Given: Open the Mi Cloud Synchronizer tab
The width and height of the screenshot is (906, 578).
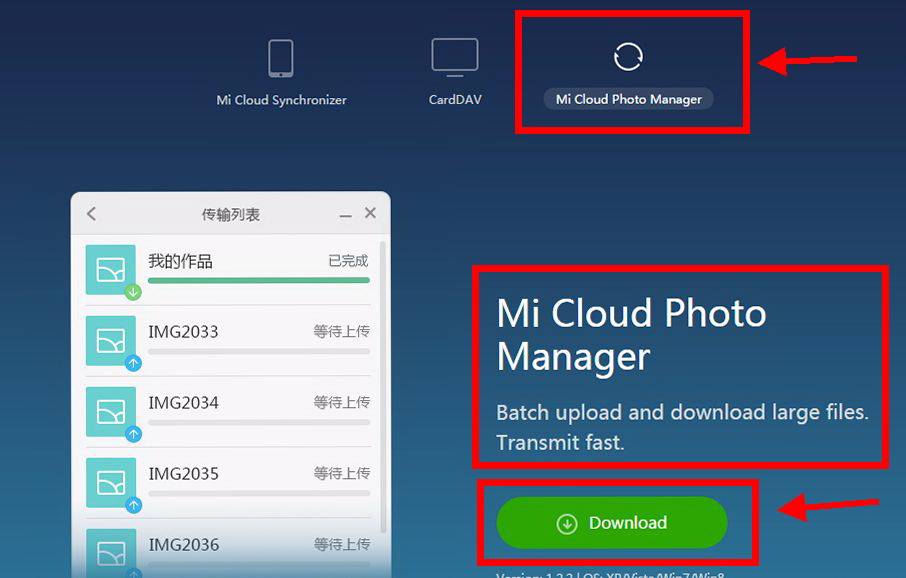Looking at the screenshot, I should (x=281, y=100).
